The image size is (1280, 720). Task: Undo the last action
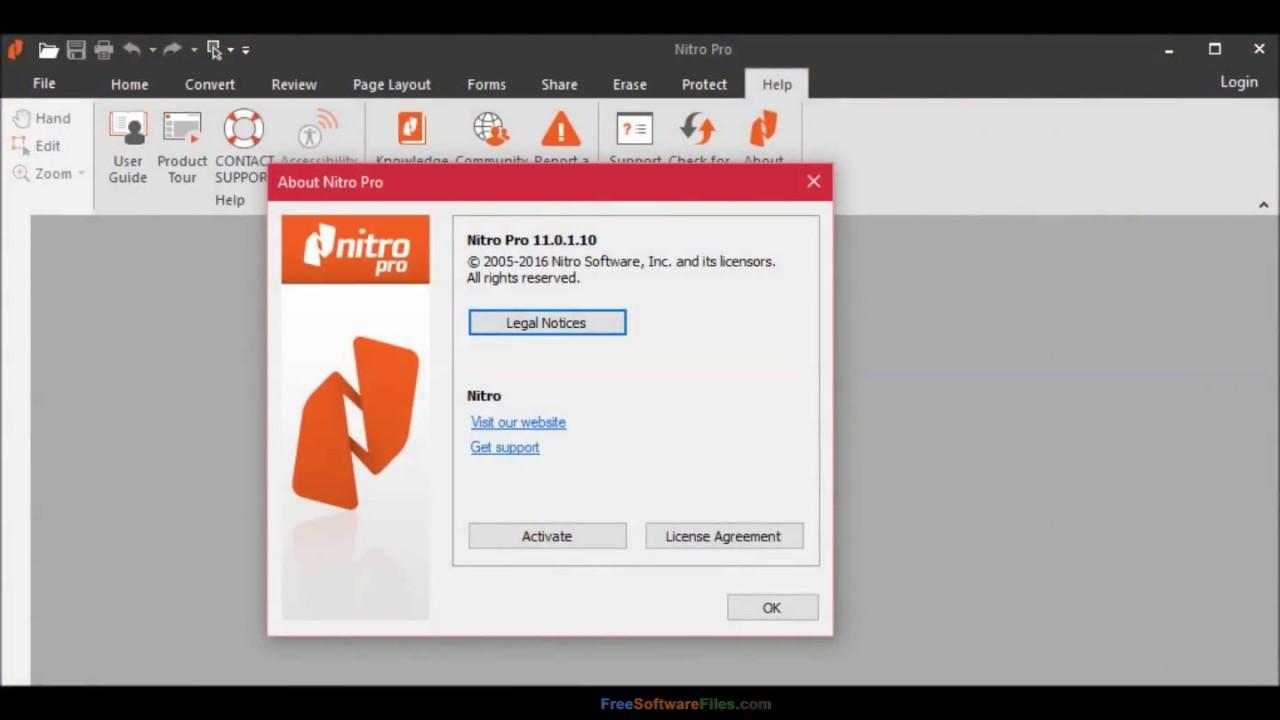coord(132,49)
